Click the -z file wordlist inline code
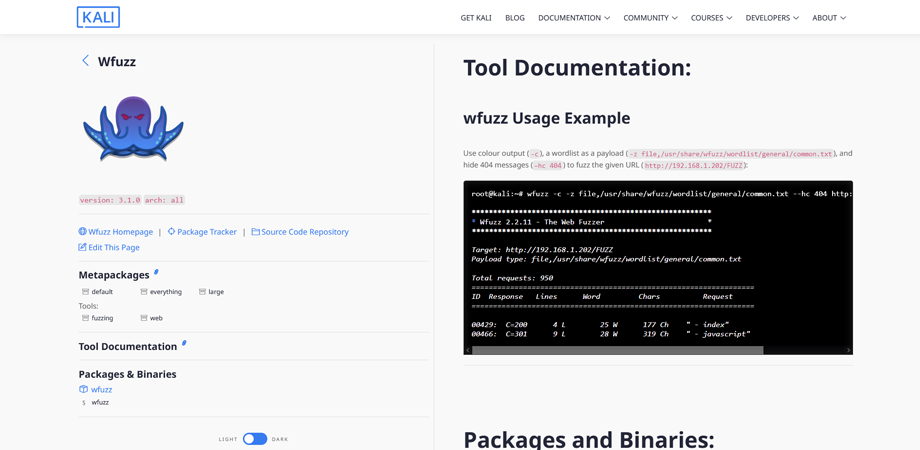The height and width of the screenshot is (450, 920). [730, 154]
